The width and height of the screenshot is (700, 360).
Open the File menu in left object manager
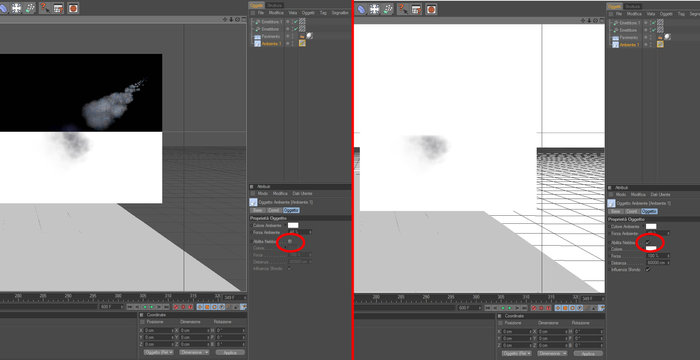click(x=260, y=13)
